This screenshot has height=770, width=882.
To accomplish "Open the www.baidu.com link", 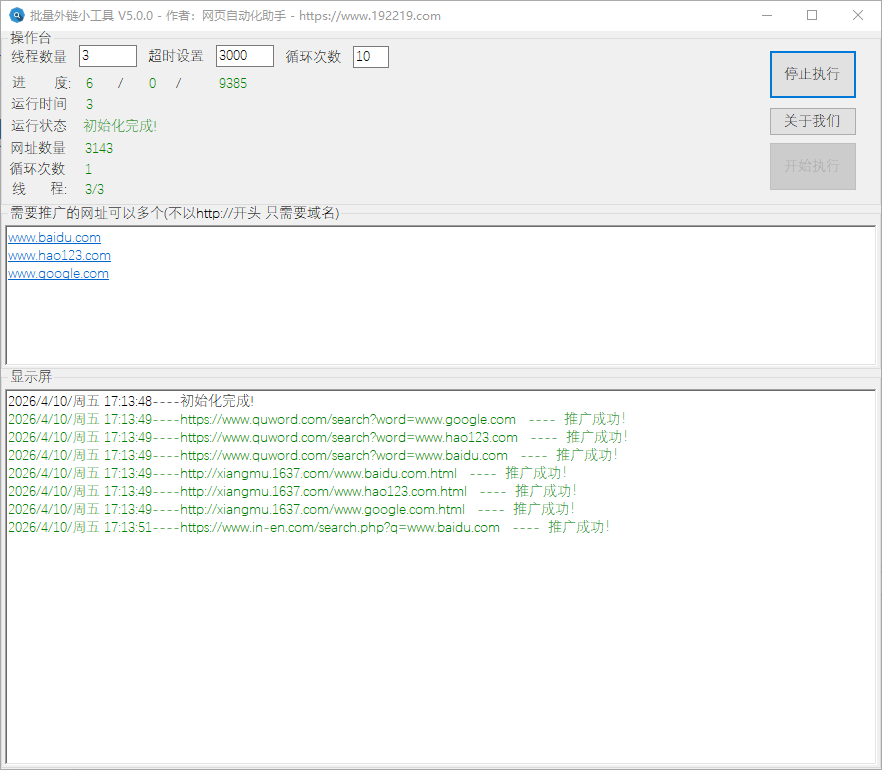I will (x=54, y=238).
